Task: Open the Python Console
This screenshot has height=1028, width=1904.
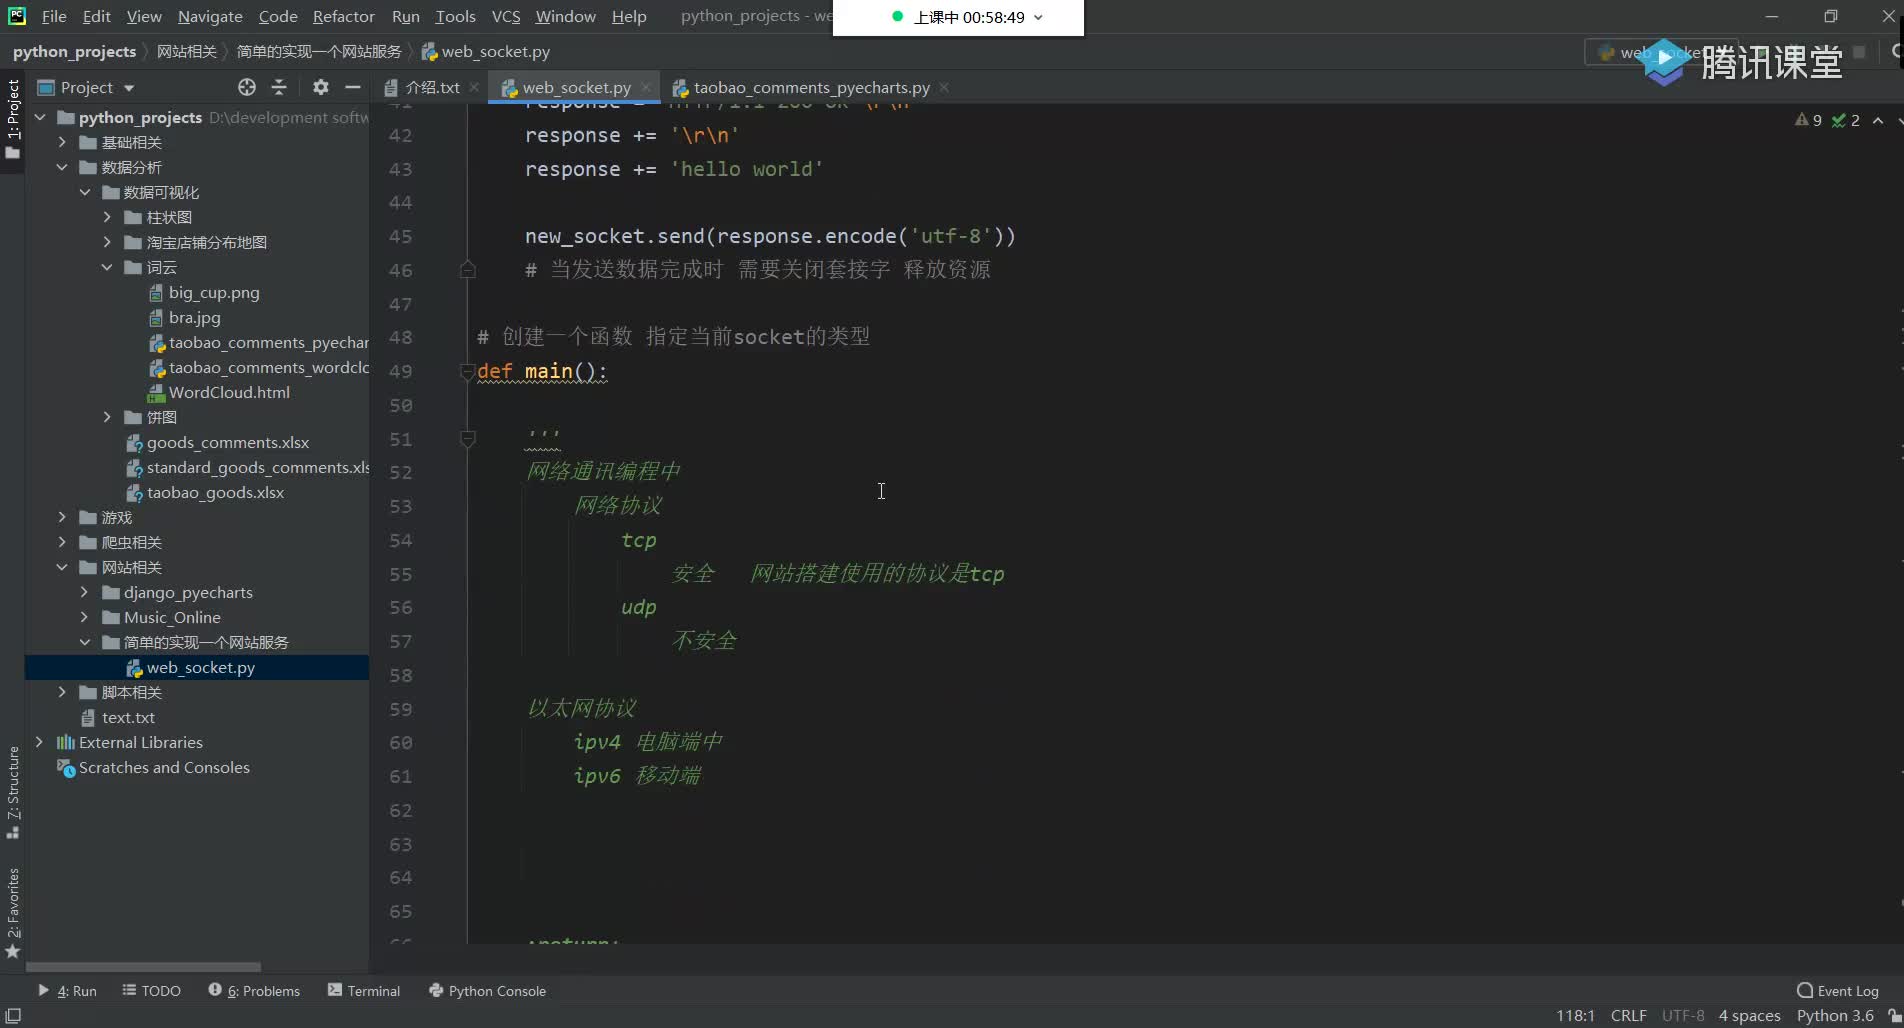Action: tap(487, 991)
